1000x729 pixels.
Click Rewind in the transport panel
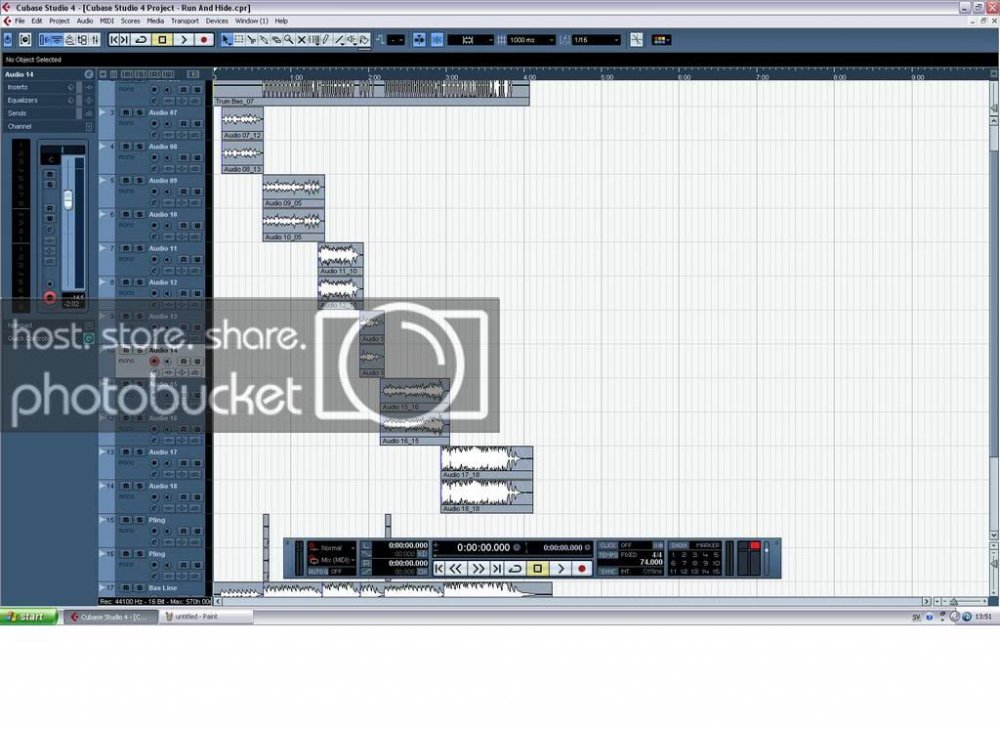pyautogui.click(x=456, y=568)
